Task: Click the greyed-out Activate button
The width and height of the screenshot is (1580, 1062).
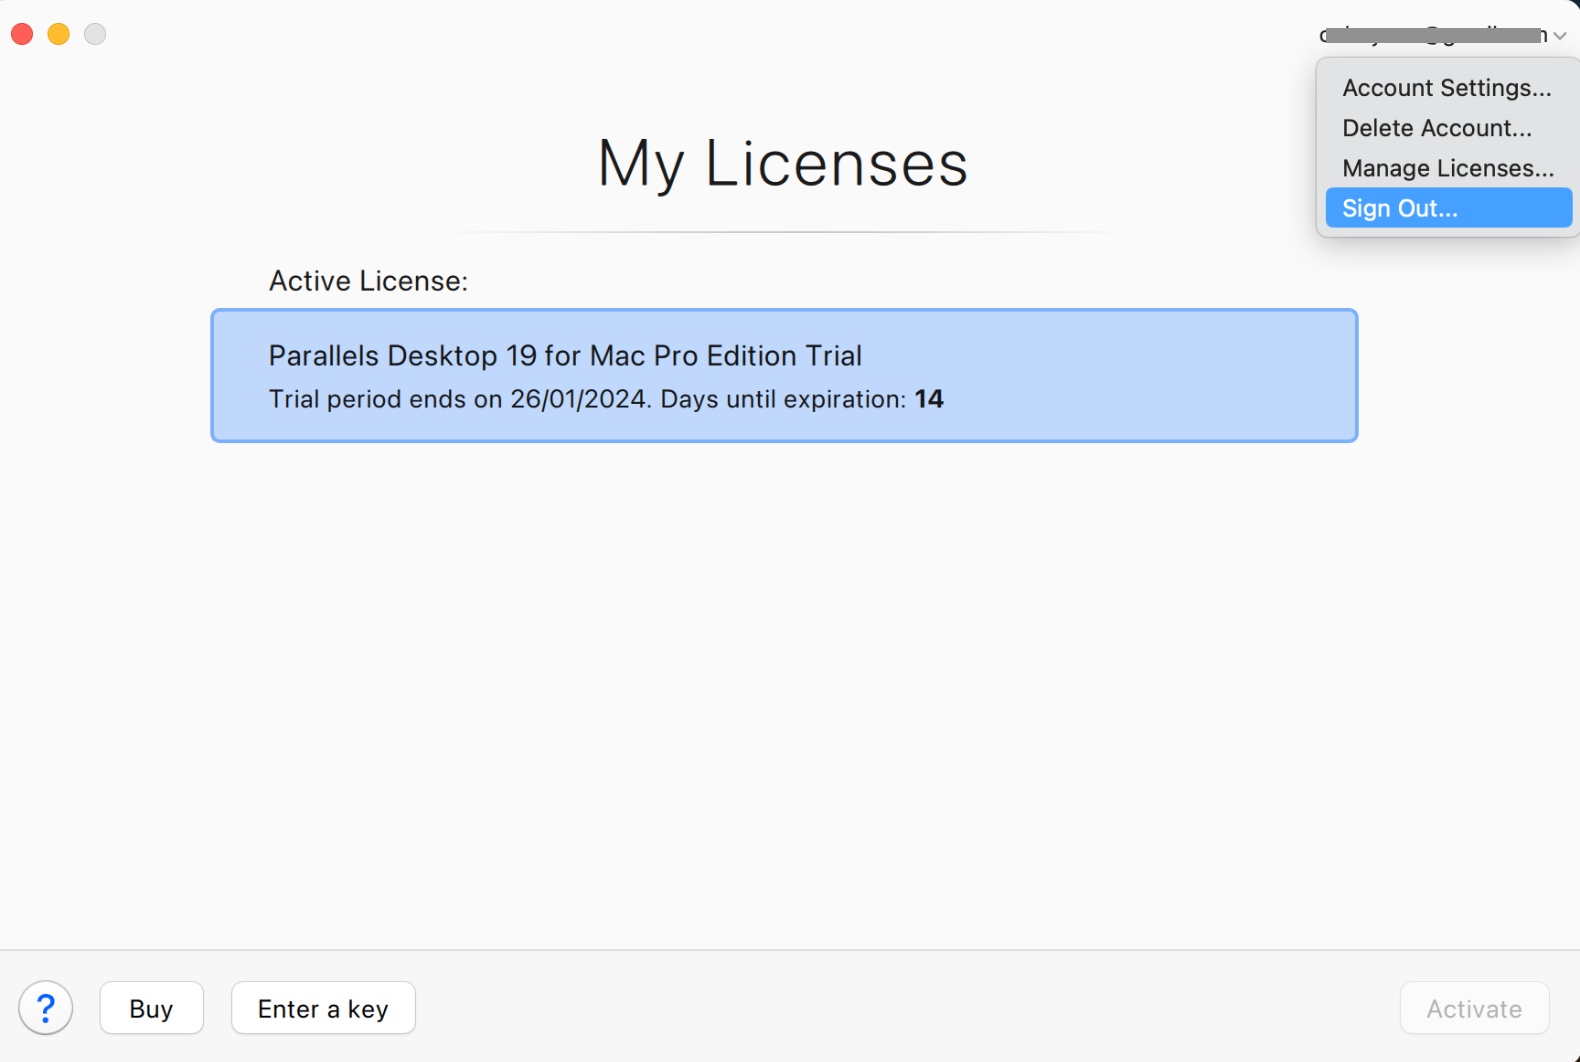Action: click(1474, 1008)
